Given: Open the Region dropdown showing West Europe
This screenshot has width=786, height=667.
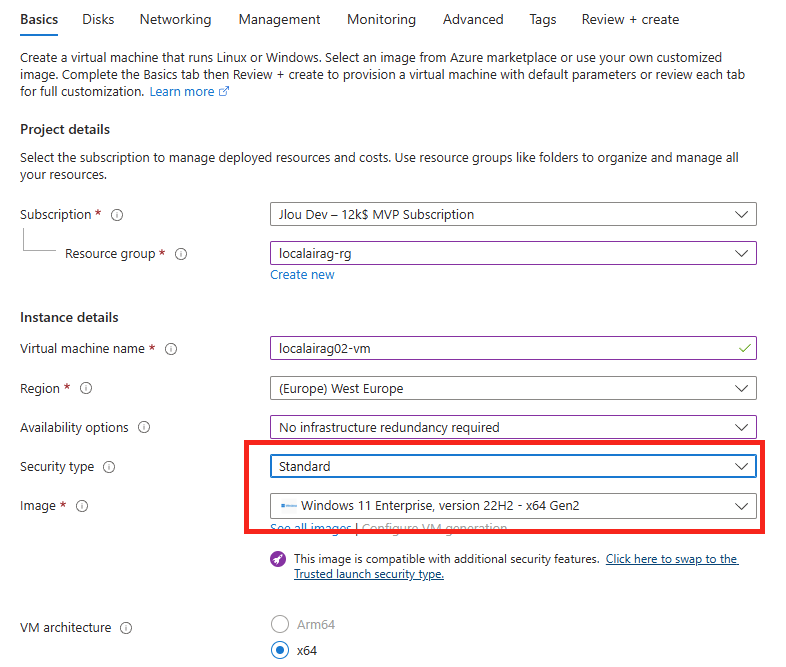Looking at the screenshot, I should pyautogui.click(x=513, y=388).
